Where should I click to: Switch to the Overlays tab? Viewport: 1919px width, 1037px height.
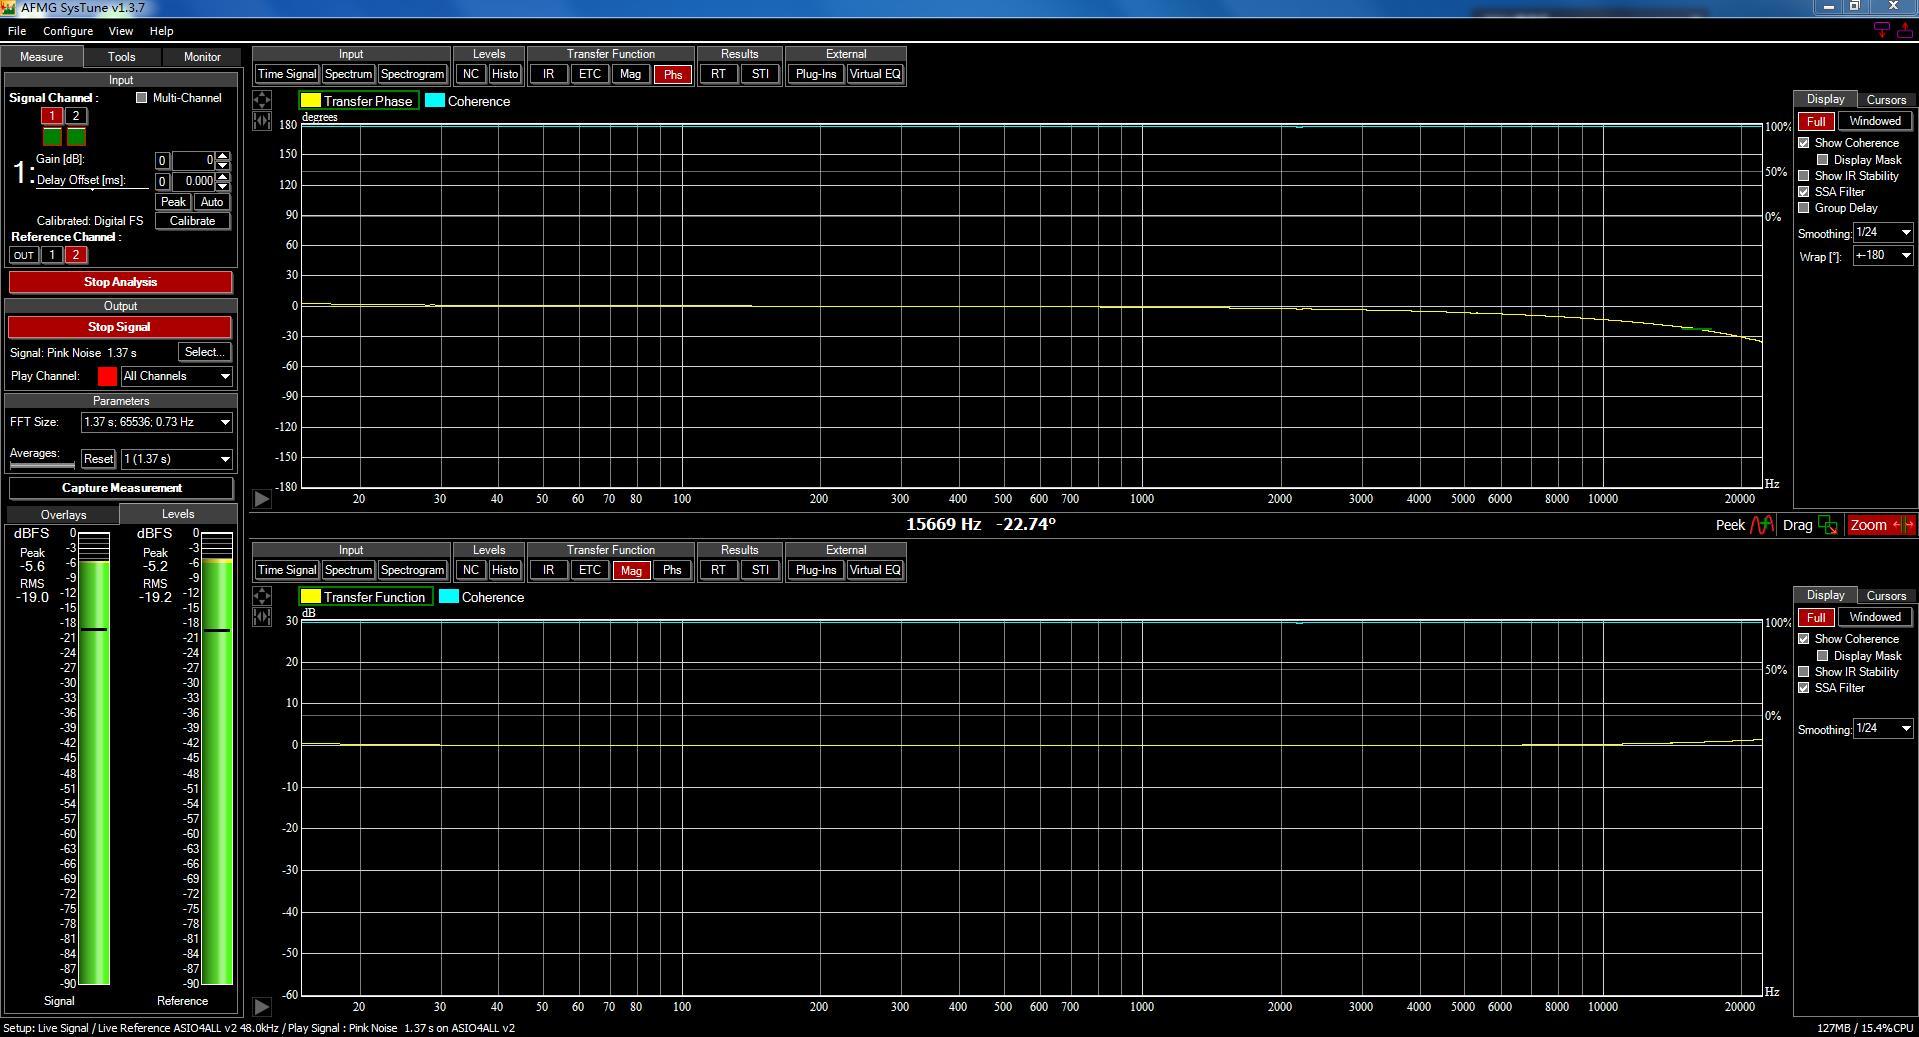(63, 514)
